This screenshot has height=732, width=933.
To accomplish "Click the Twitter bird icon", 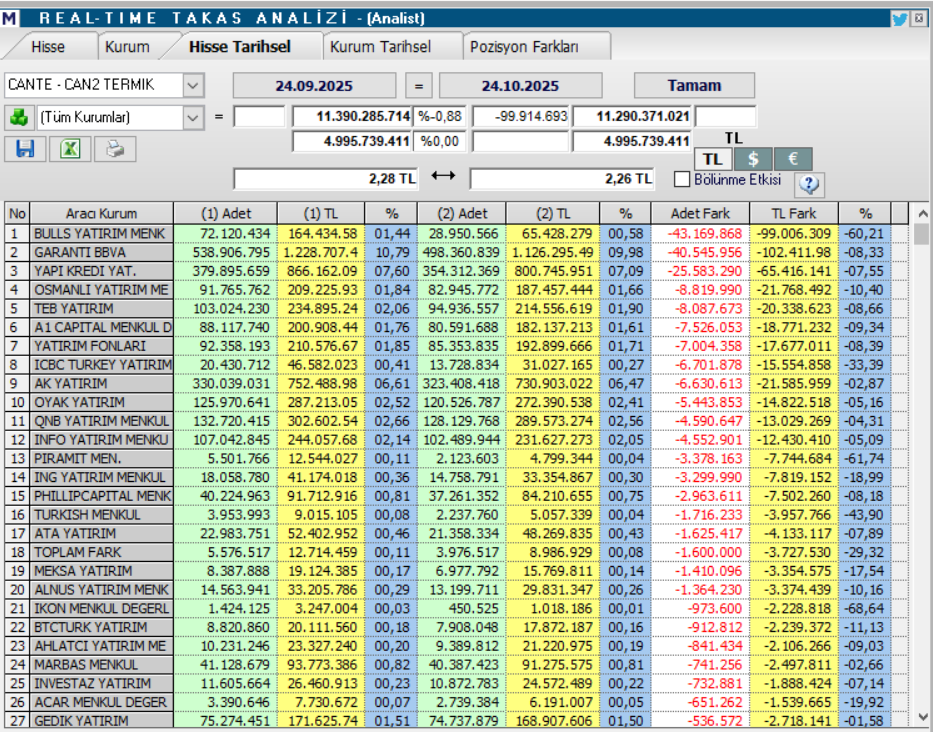I will (899, 19).
